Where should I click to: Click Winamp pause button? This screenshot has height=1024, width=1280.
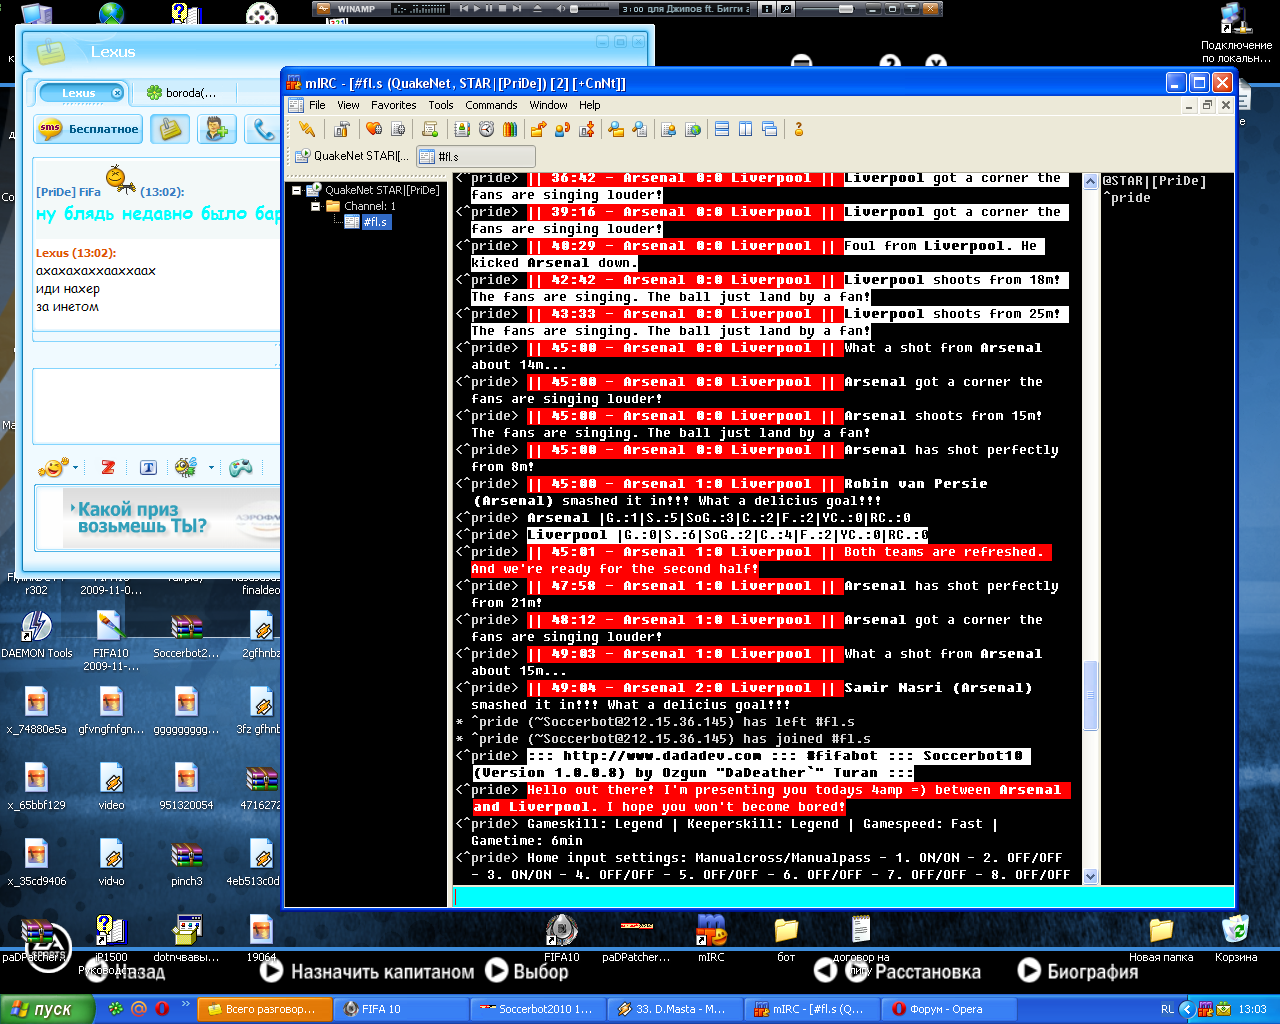tap(490, 8)
